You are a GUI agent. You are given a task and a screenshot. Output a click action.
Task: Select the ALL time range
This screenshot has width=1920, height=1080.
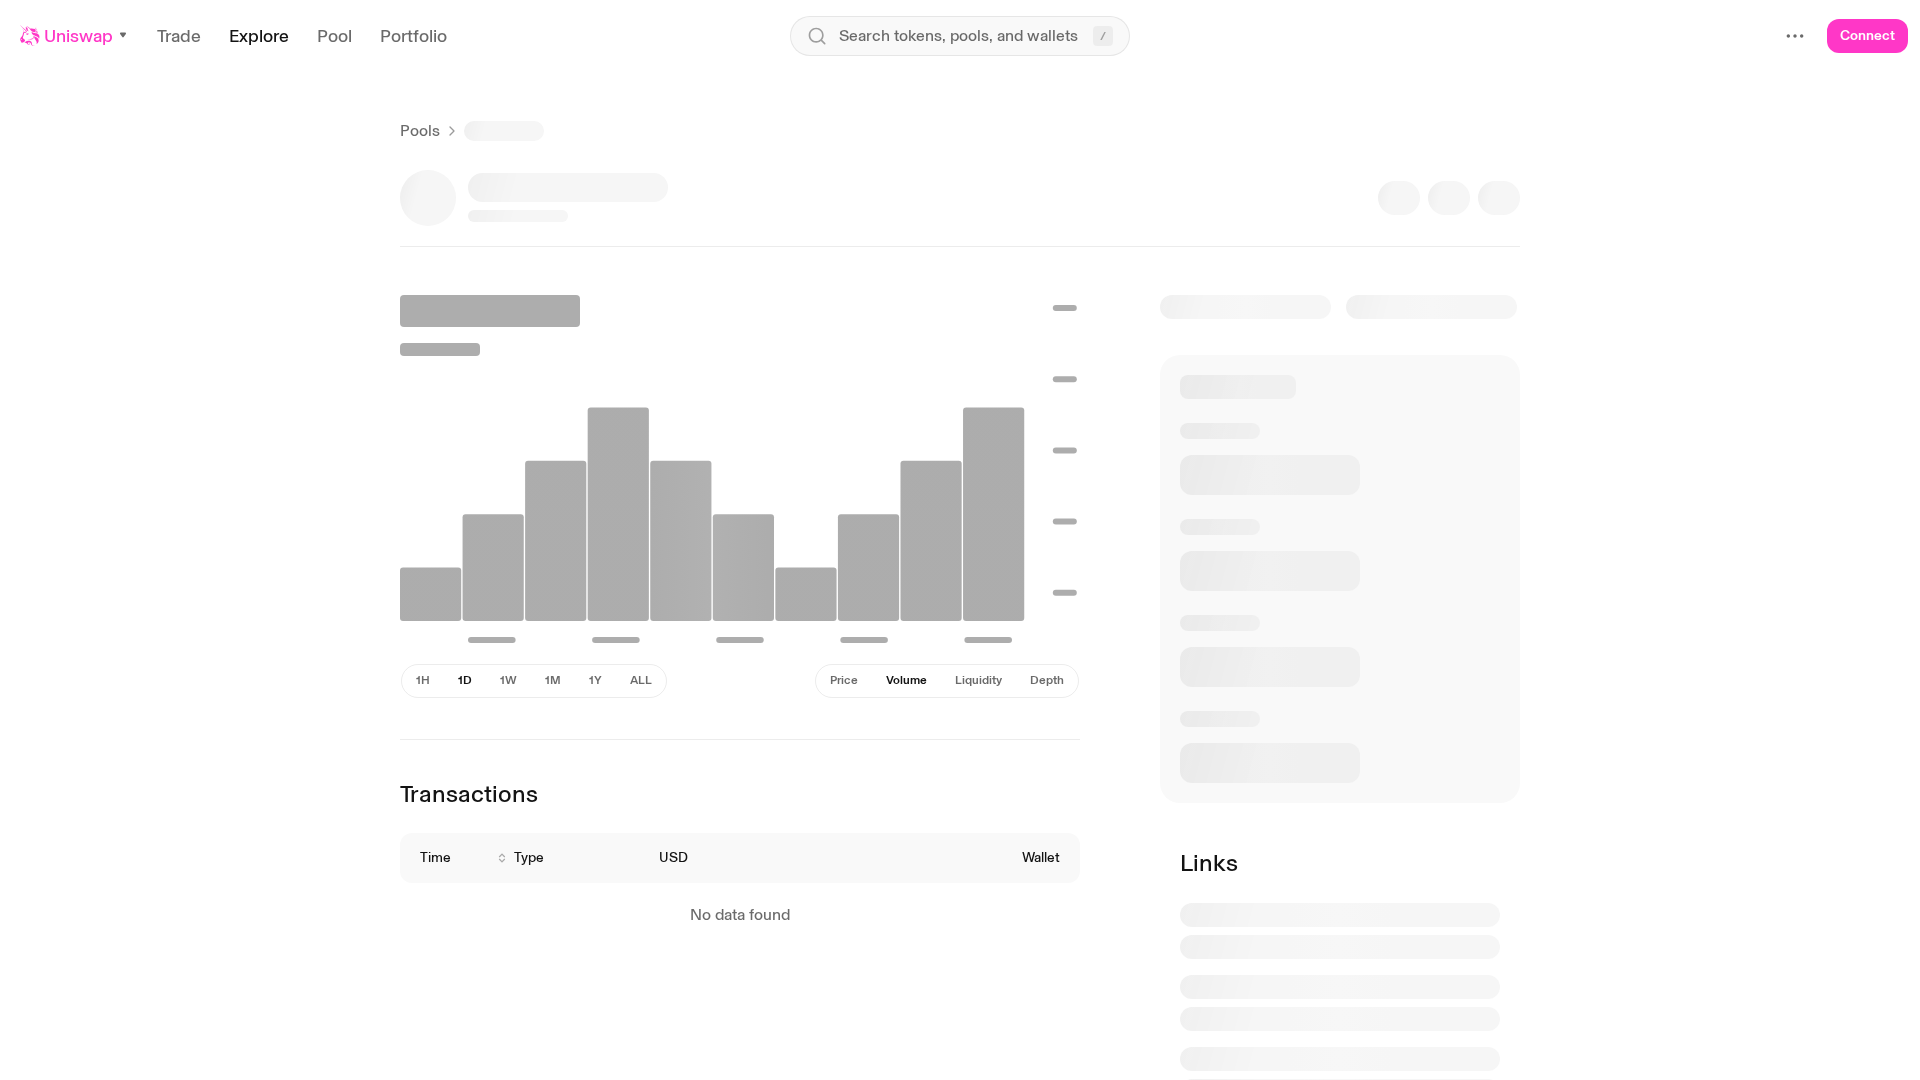tap(641, 680)
